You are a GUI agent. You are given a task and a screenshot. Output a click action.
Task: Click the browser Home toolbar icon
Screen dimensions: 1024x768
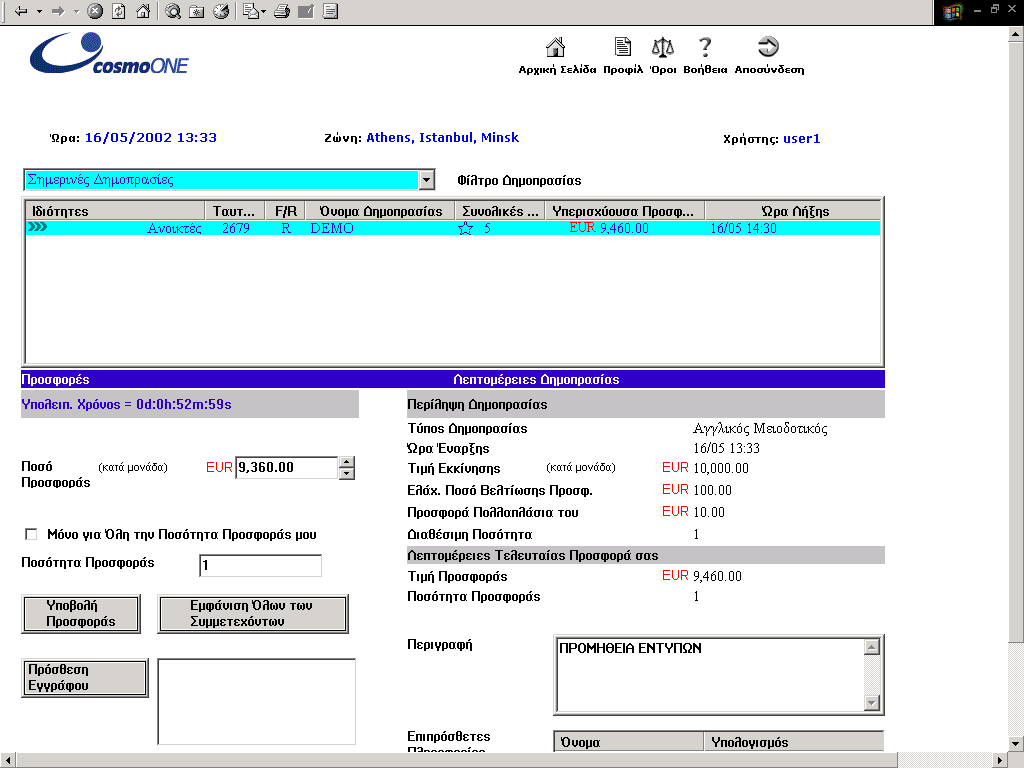pyautogui.click(x=143, y=11)
